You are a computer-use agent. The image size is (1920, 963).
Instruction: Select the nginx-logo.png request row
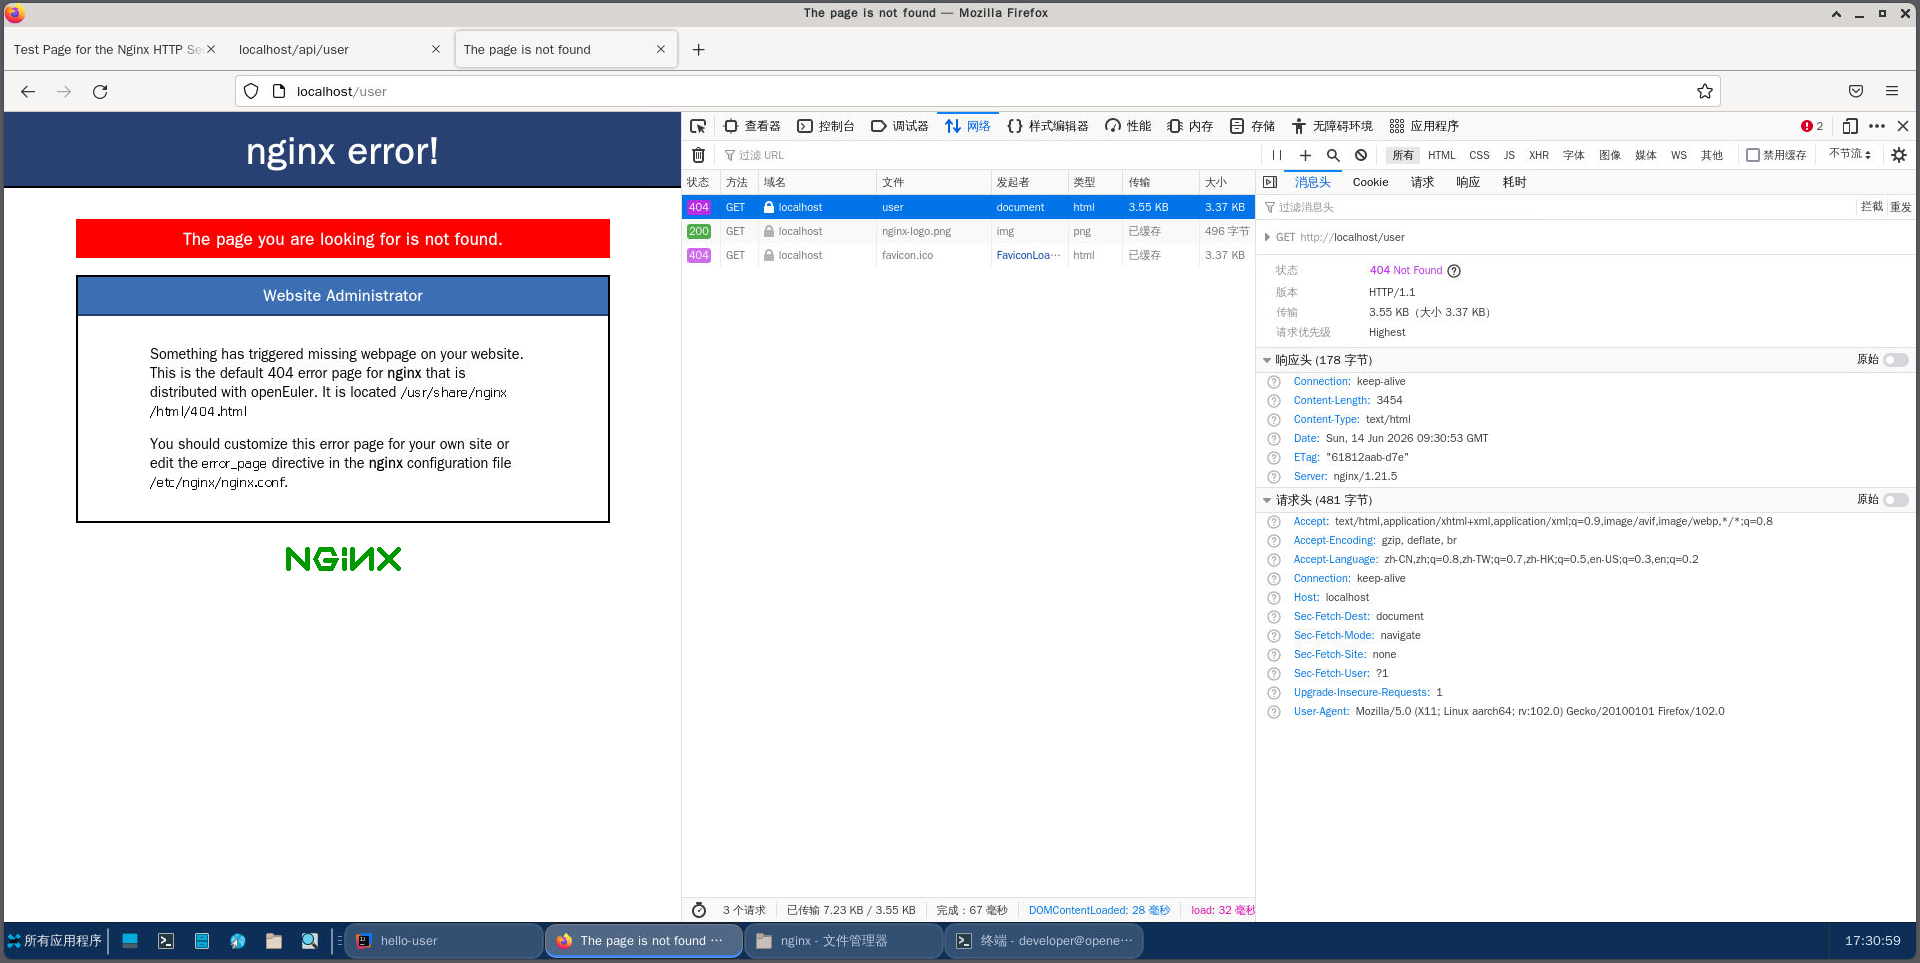click(968, 232)
